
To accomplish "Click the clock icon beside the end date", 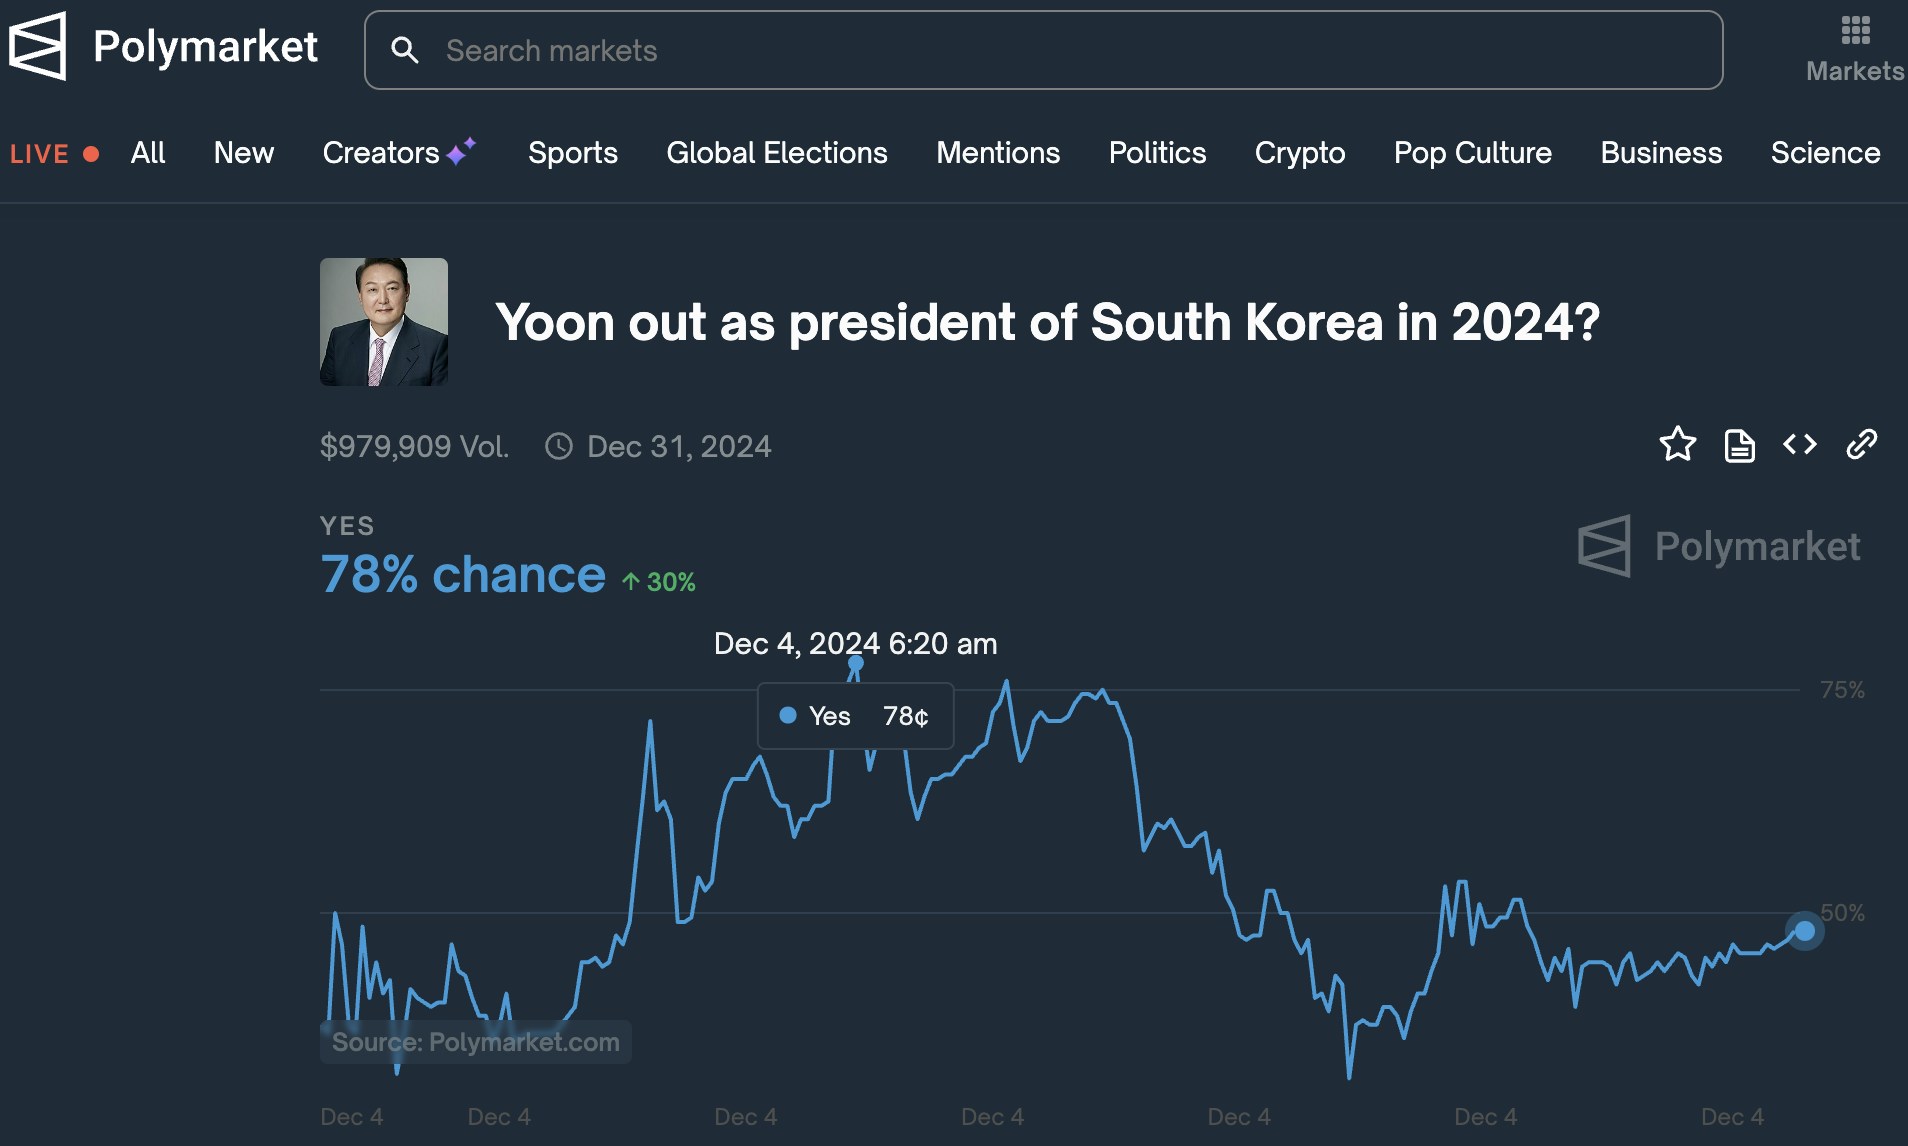I will click(x=559, y=446).
